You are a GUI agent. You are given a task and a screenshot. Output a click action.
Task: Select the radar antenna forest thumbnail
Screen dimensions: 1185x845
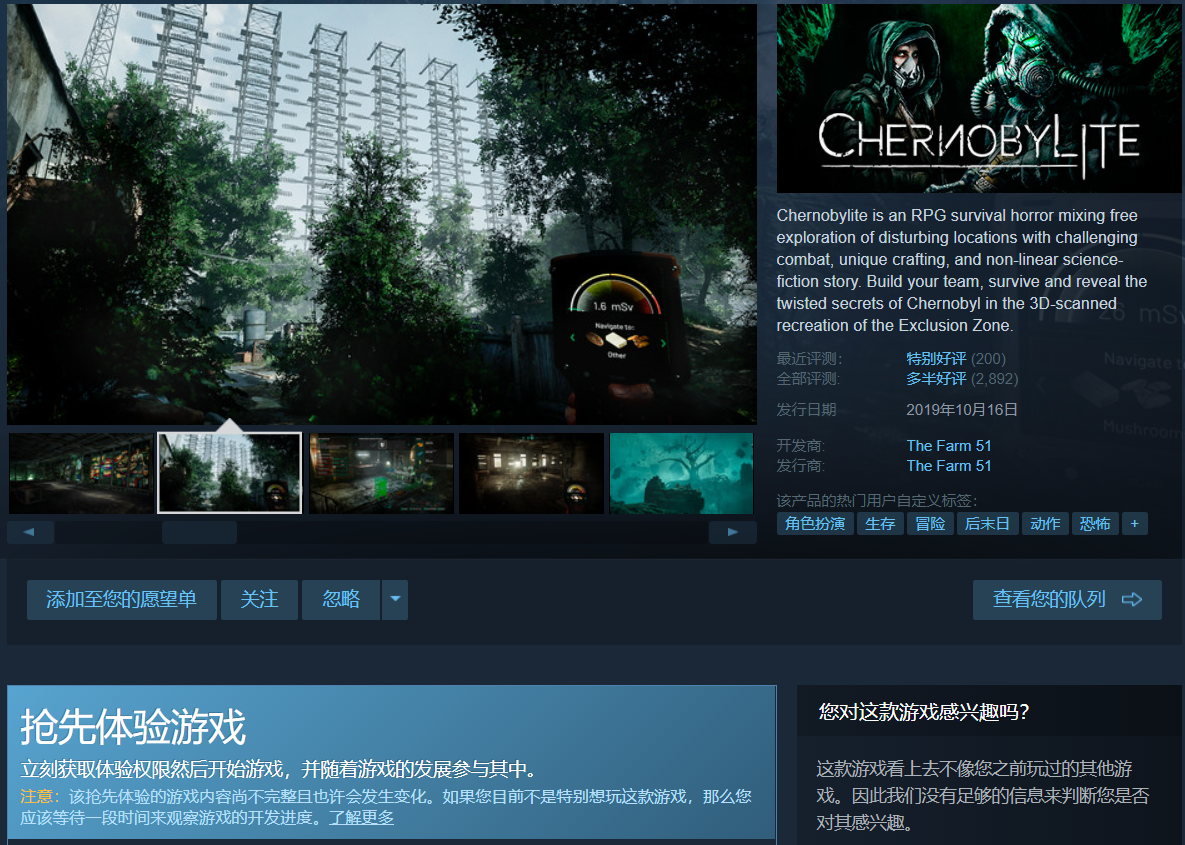230,473
